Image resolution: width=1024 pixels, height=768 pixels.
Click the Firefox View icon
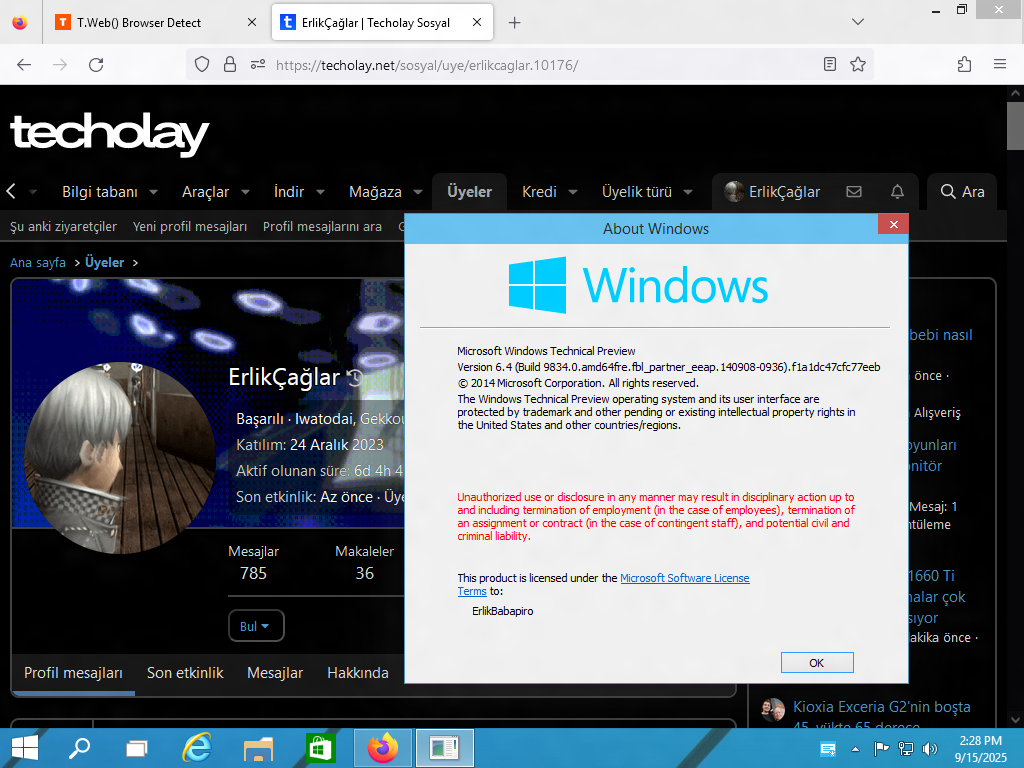(20, 23)
